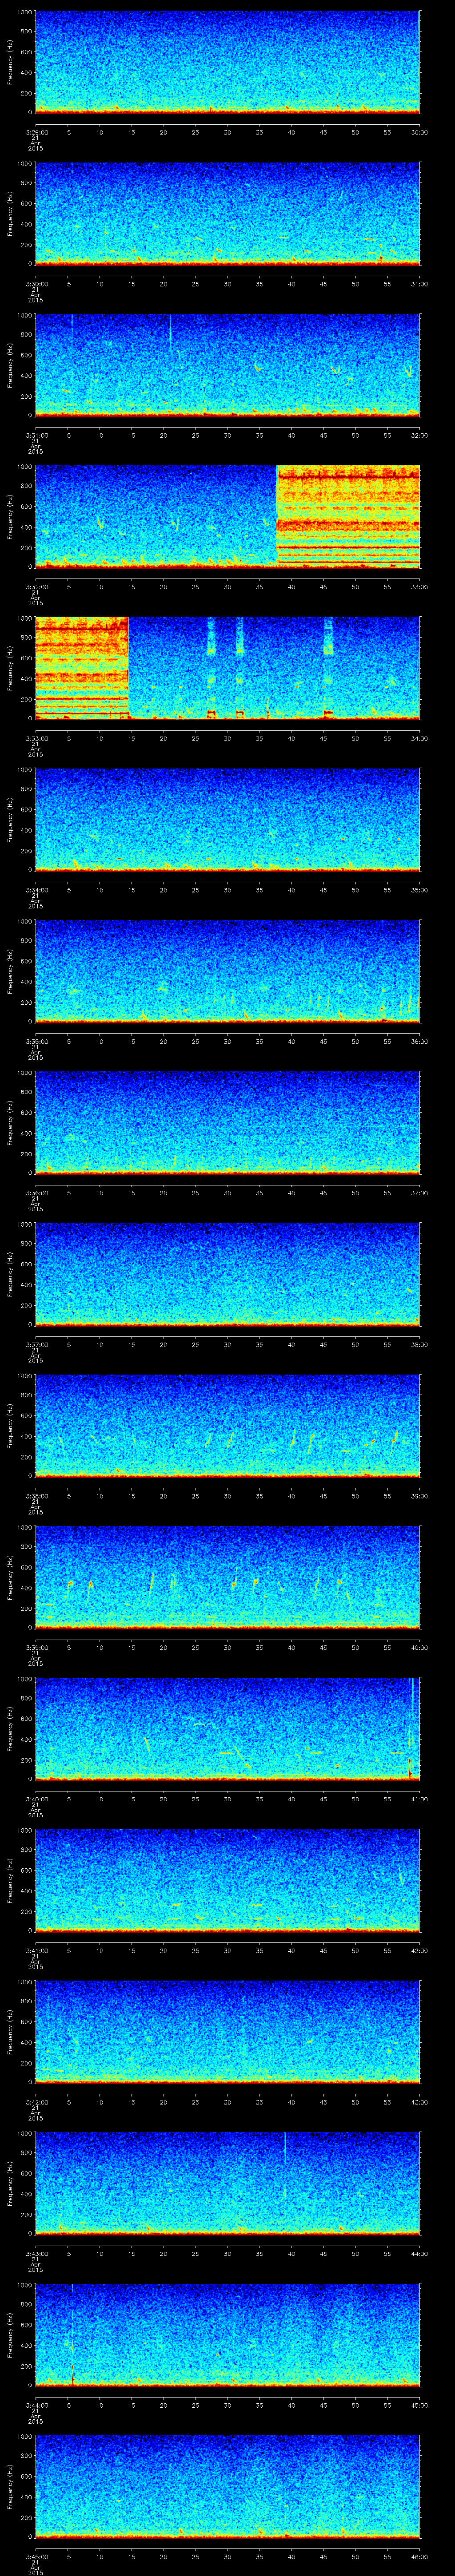Image resolution: width=455 pixels, height=2576 pixels.
Task: Click the 34:00 end label on the 3:33:00 row
Action: click(419, 738)
